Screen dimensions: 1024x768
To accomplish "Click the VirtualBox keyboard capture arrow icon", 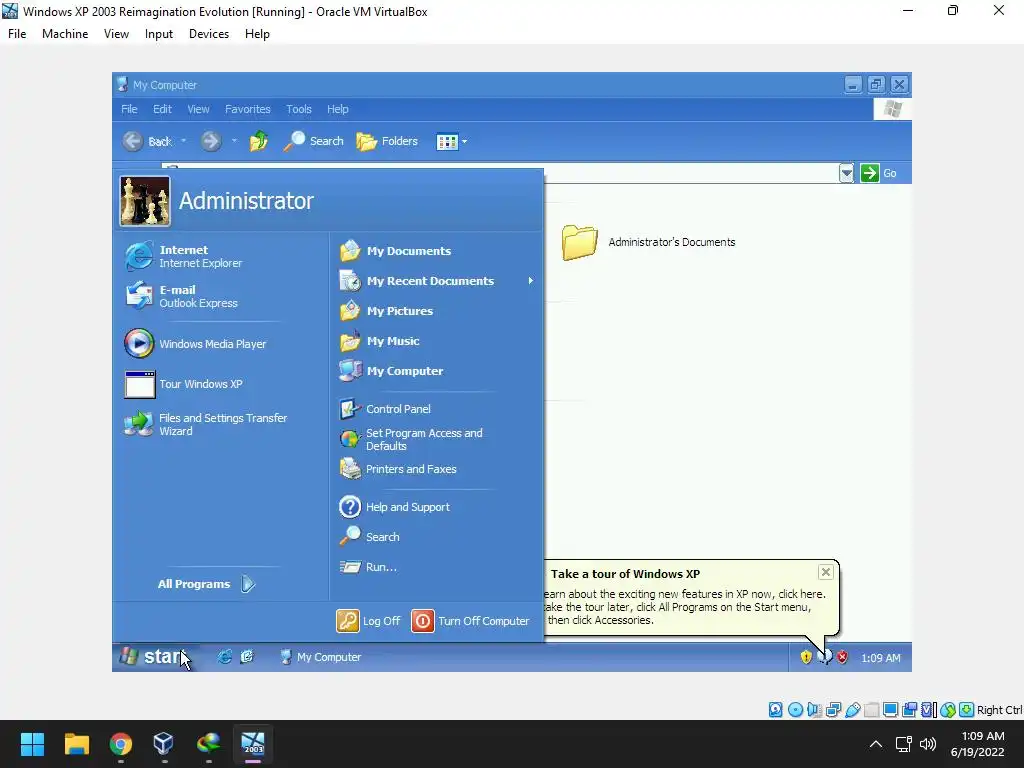I will click(x=967, y=710).
